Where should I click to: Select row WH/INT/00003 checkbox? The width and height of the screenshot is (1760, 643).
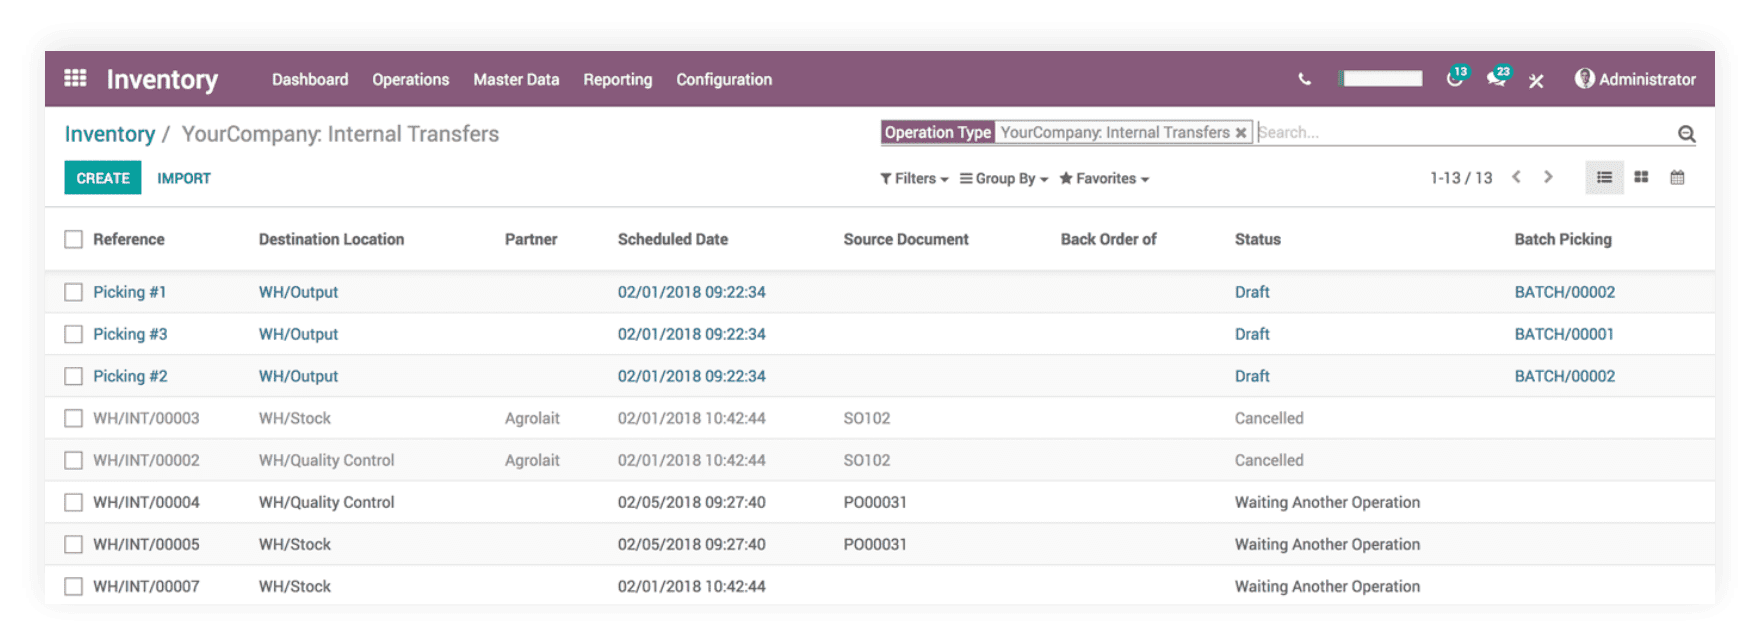[73, 418]
